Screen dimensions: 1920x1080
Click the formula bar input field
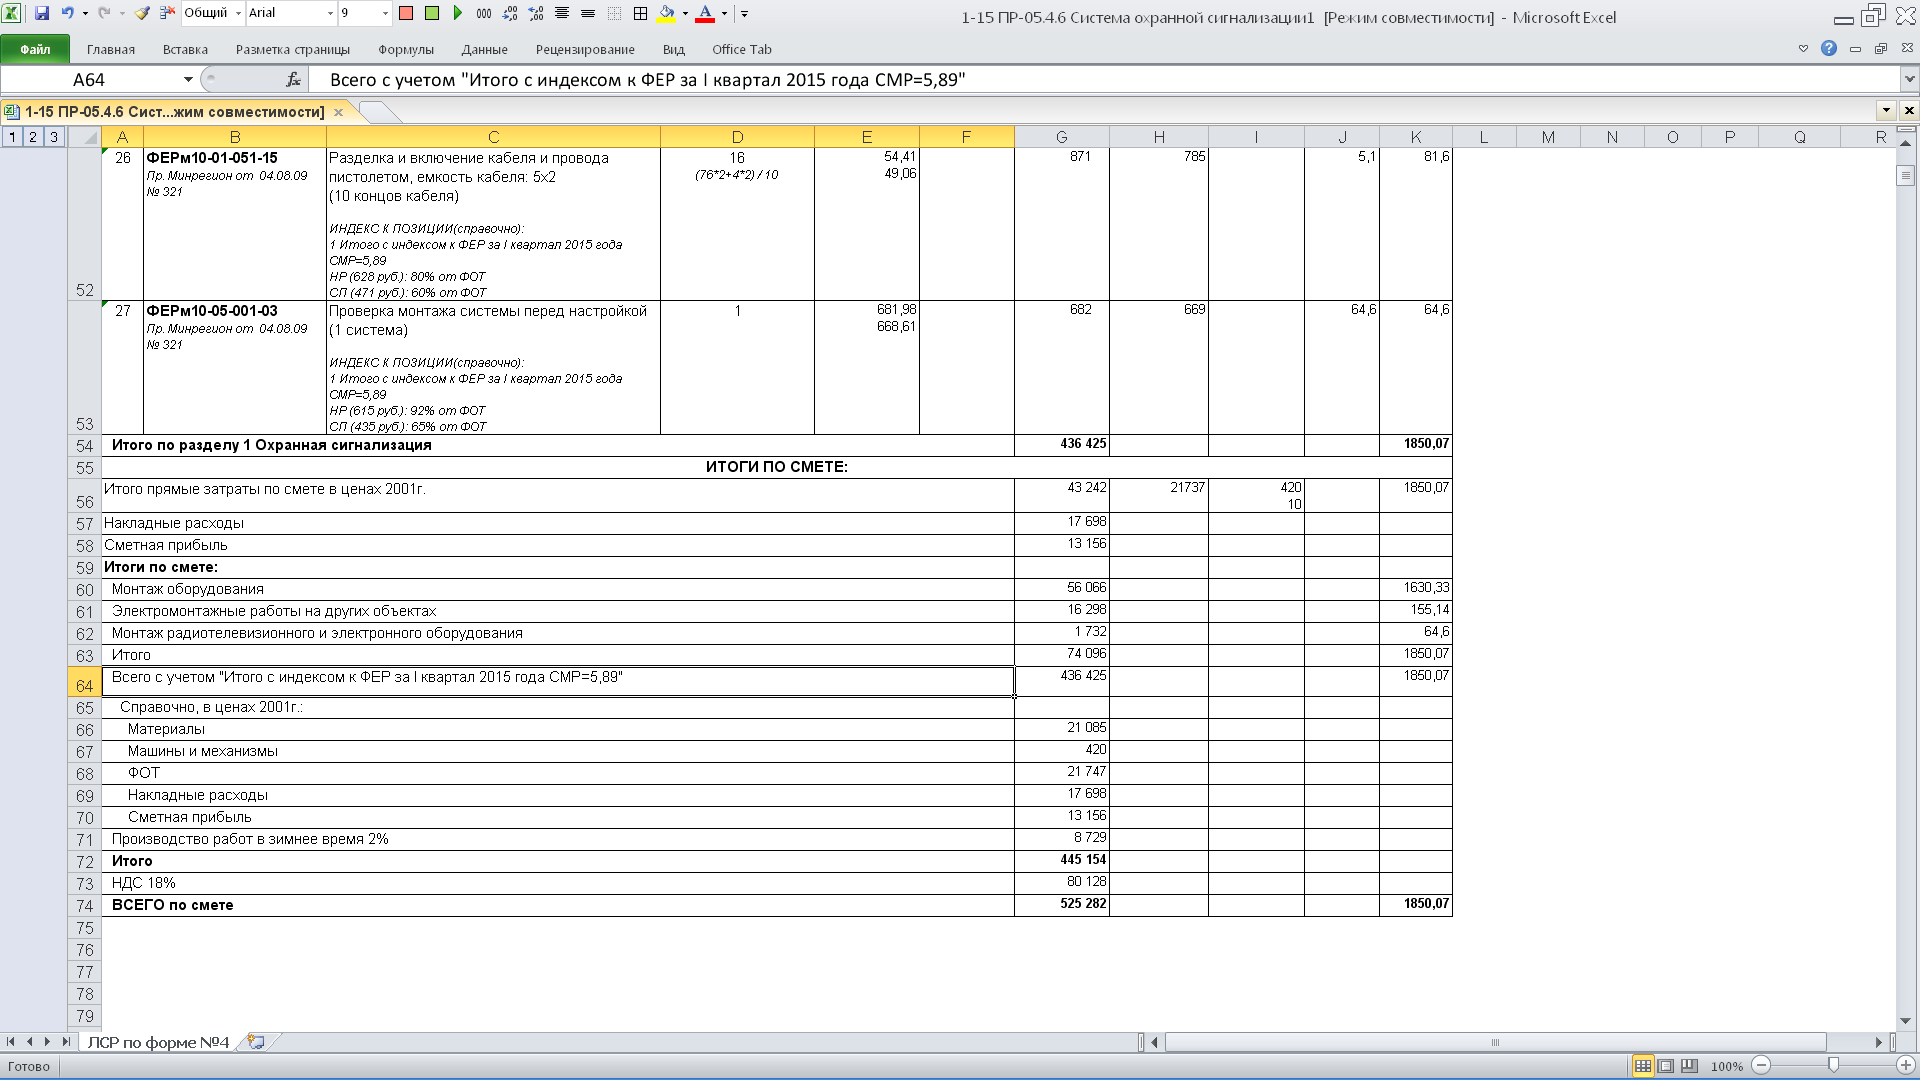(x=1100, y=80)
